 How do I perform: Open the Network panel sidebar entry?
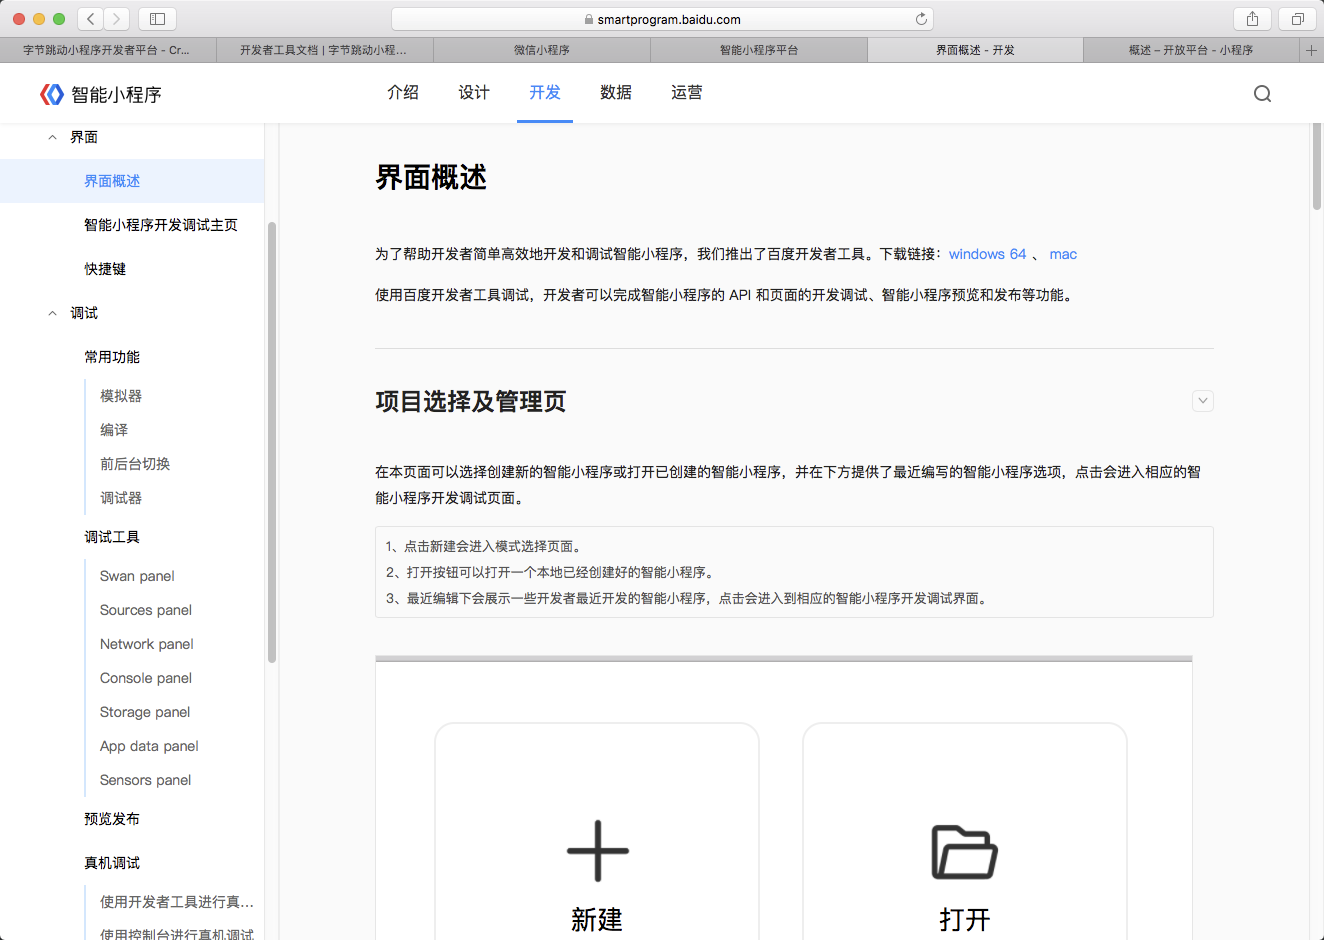(x=147, y=644)
